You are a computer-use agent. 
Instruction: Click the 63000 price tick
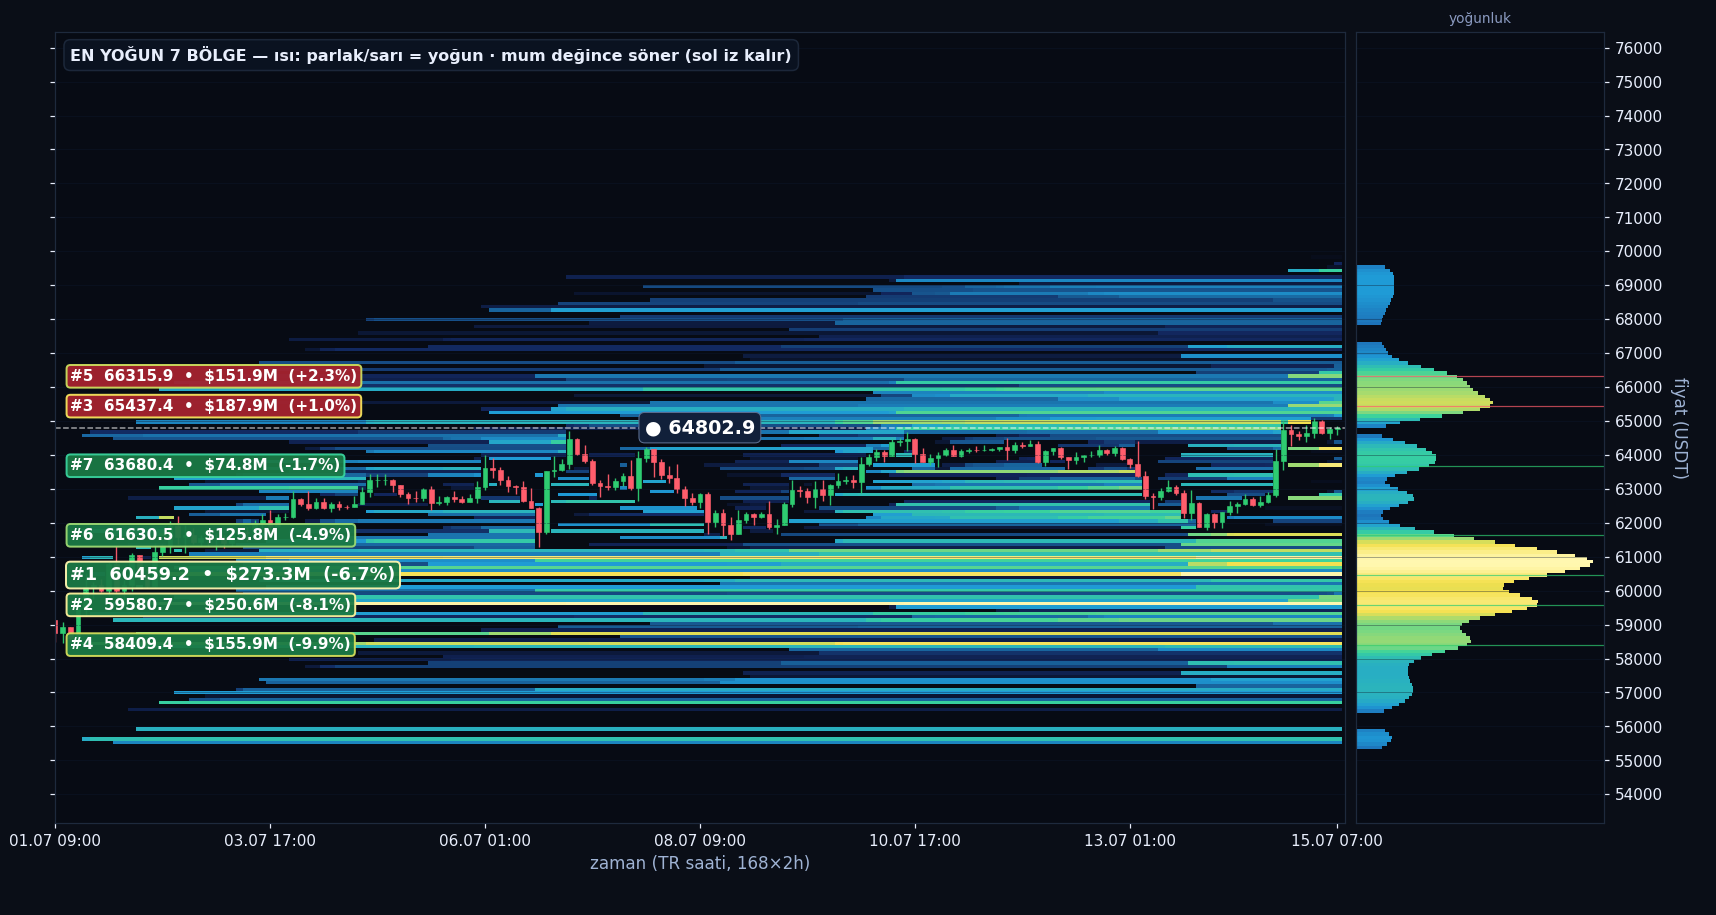pyautogui.click(x=1638, y=489)
